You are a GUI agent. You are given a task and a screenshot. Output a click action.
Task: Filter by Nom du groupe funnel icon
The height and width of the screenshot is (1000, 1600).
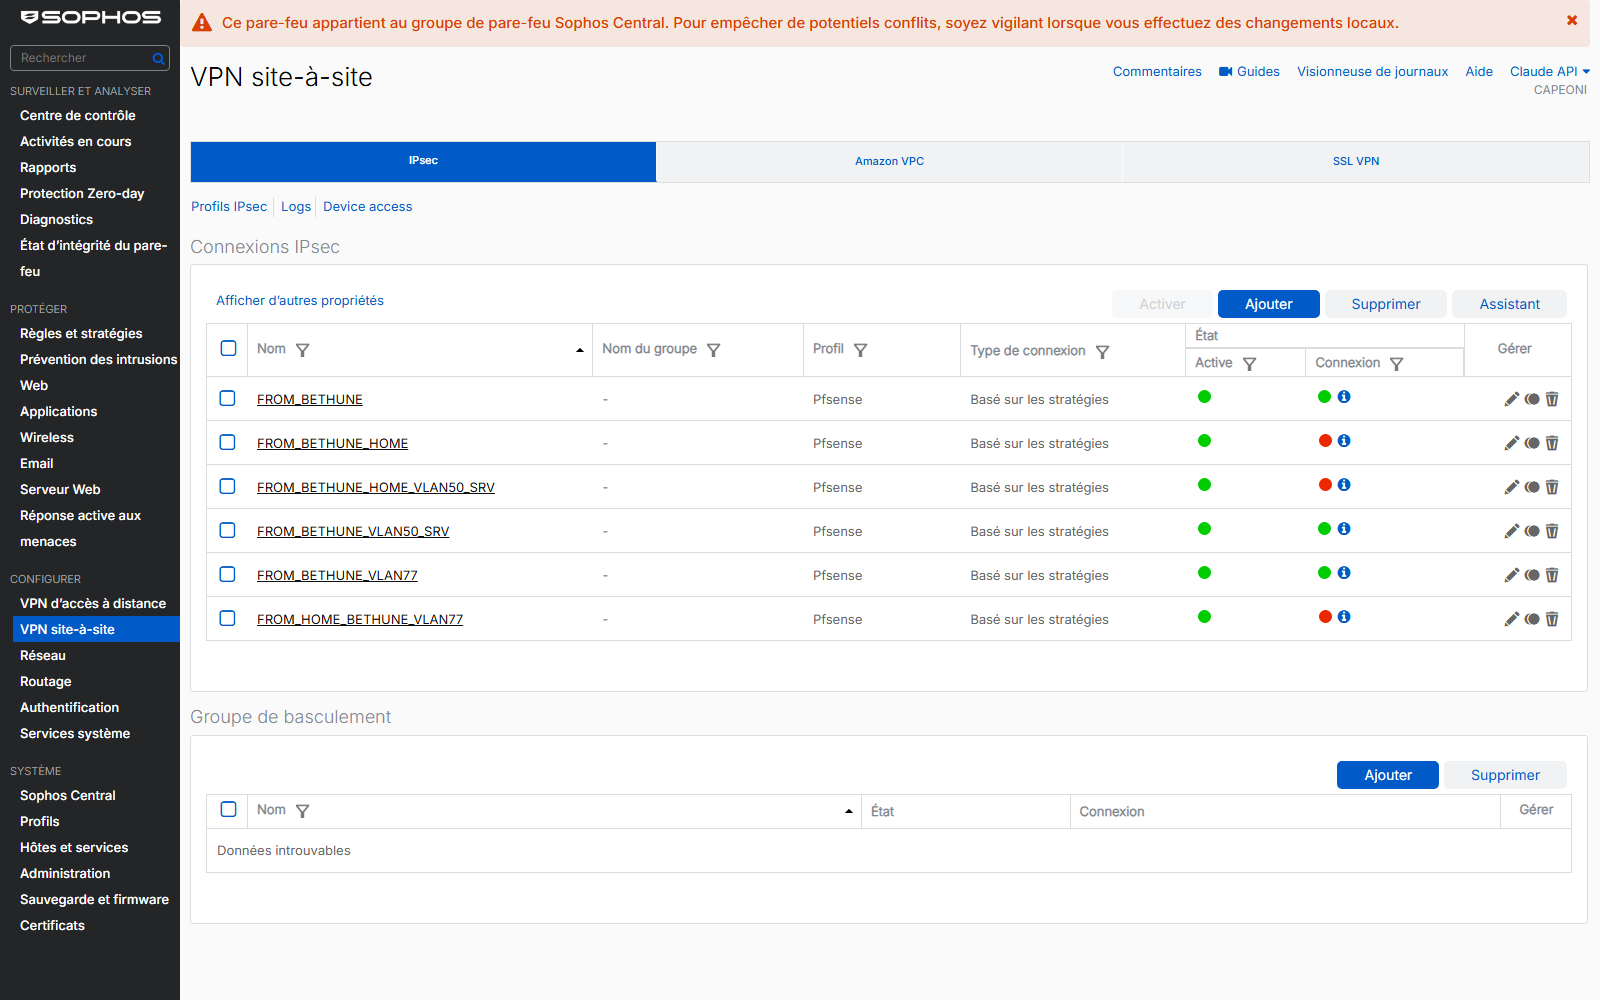click(713, 350)
